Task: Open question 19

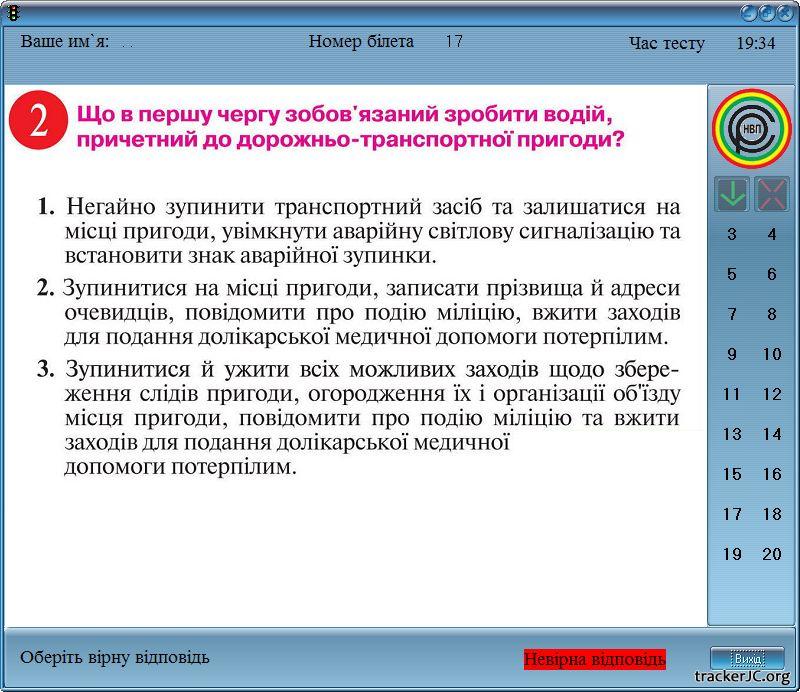Action: (x=732, y=555)
